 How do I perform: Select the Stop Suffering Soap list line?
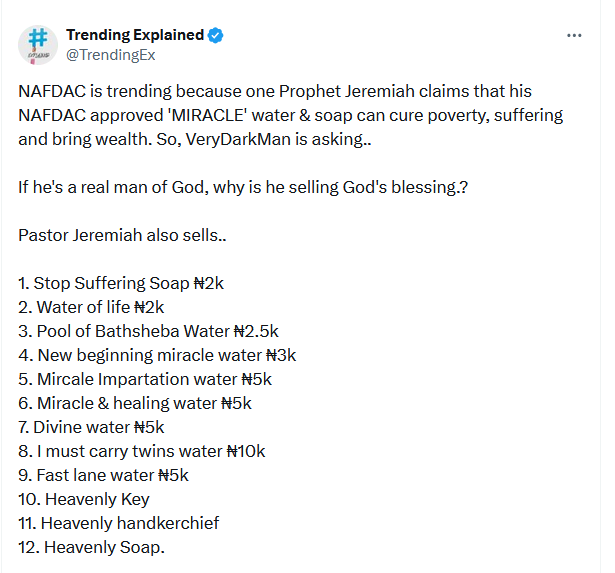(121, 283)
